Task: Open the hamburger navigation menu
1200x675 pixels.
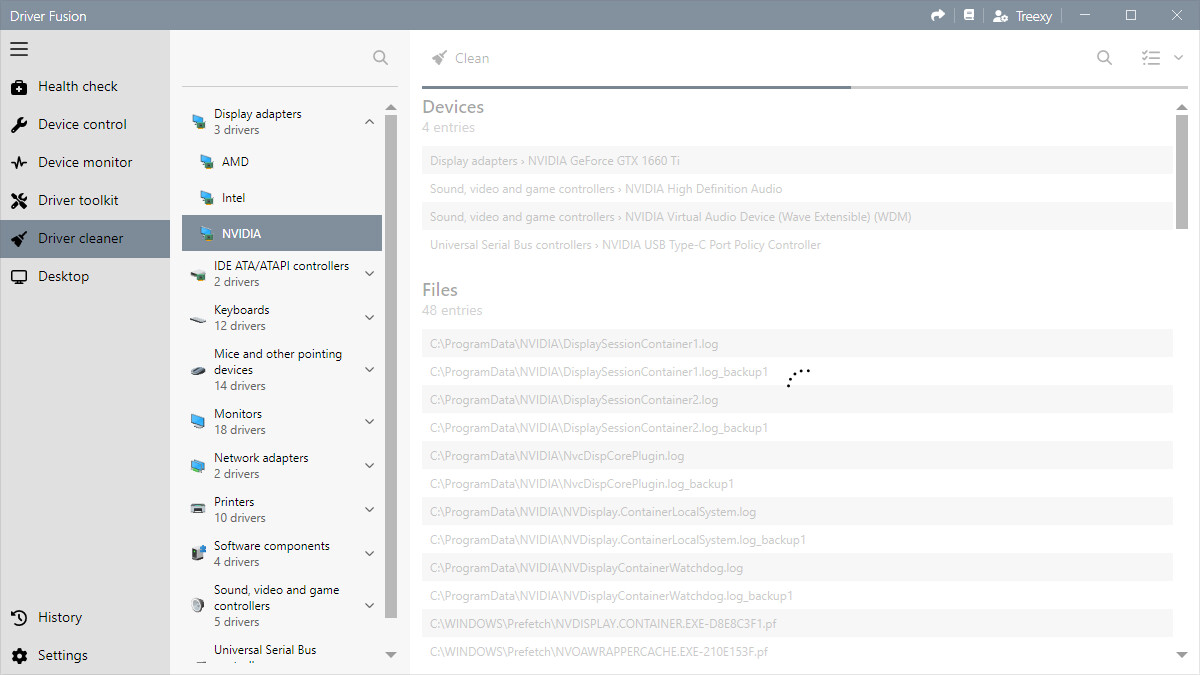Action: tap(19, 49)
